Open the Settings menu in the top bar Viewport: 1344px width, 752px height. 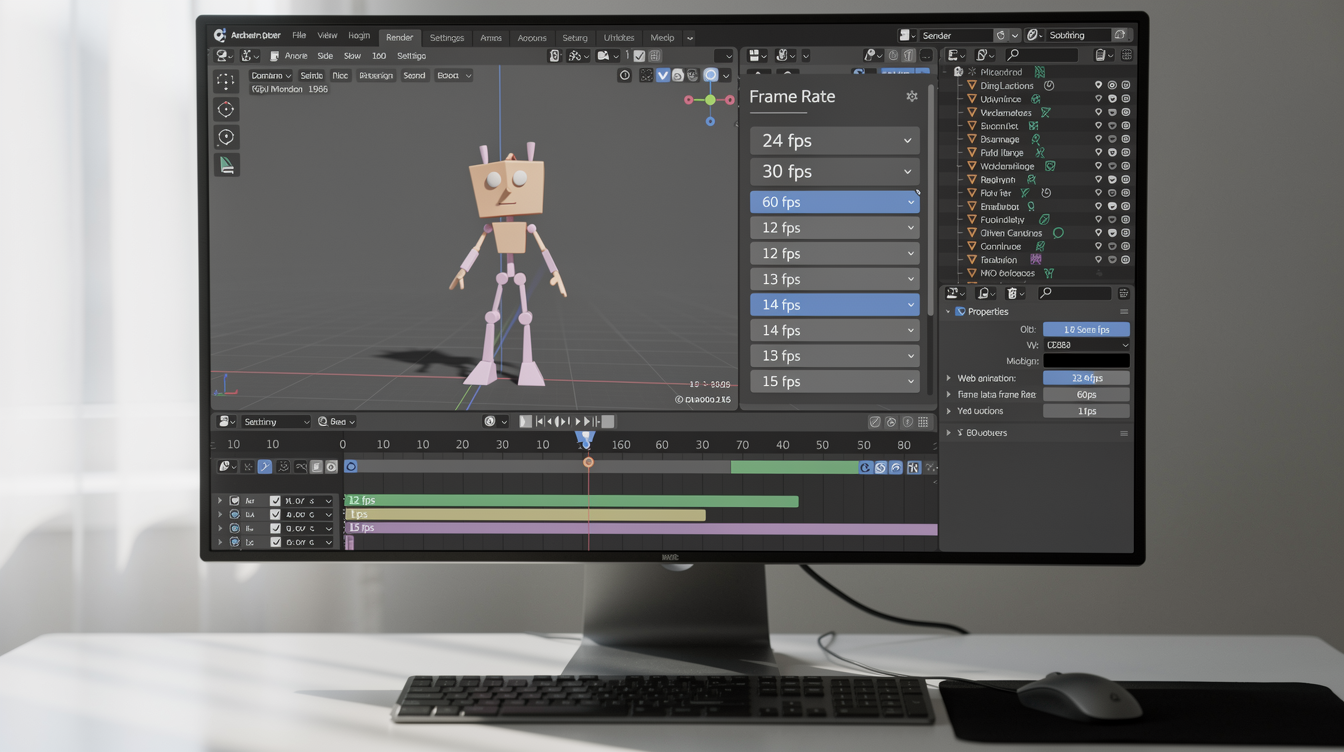coord(446,37)
